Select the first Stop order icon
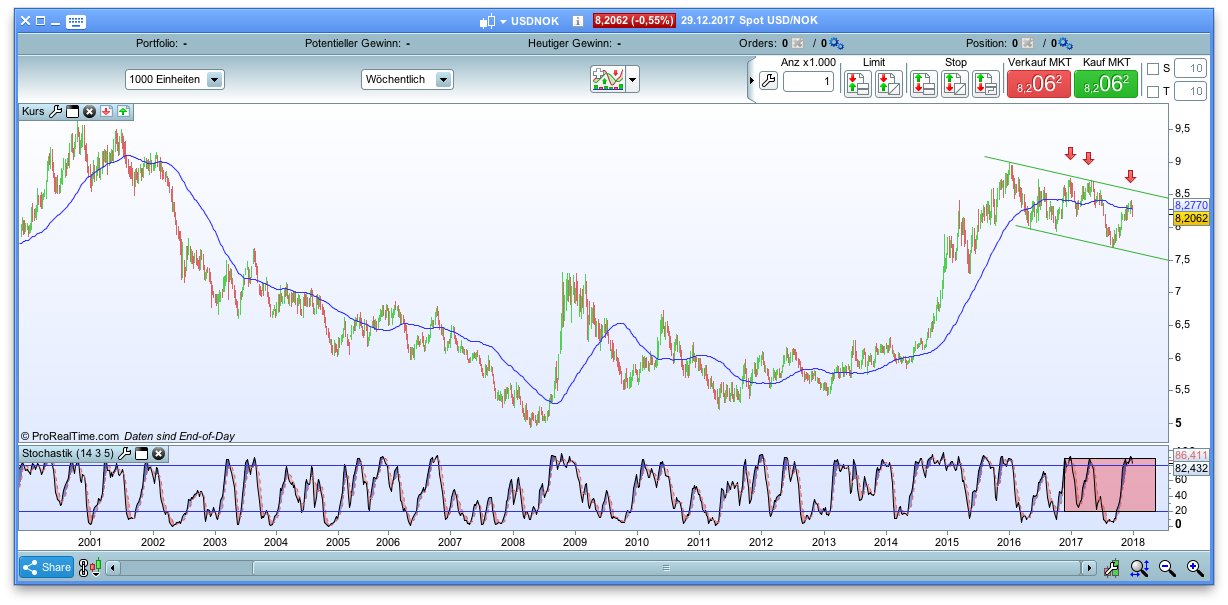The image size is (1228, 605). (924, 82)
